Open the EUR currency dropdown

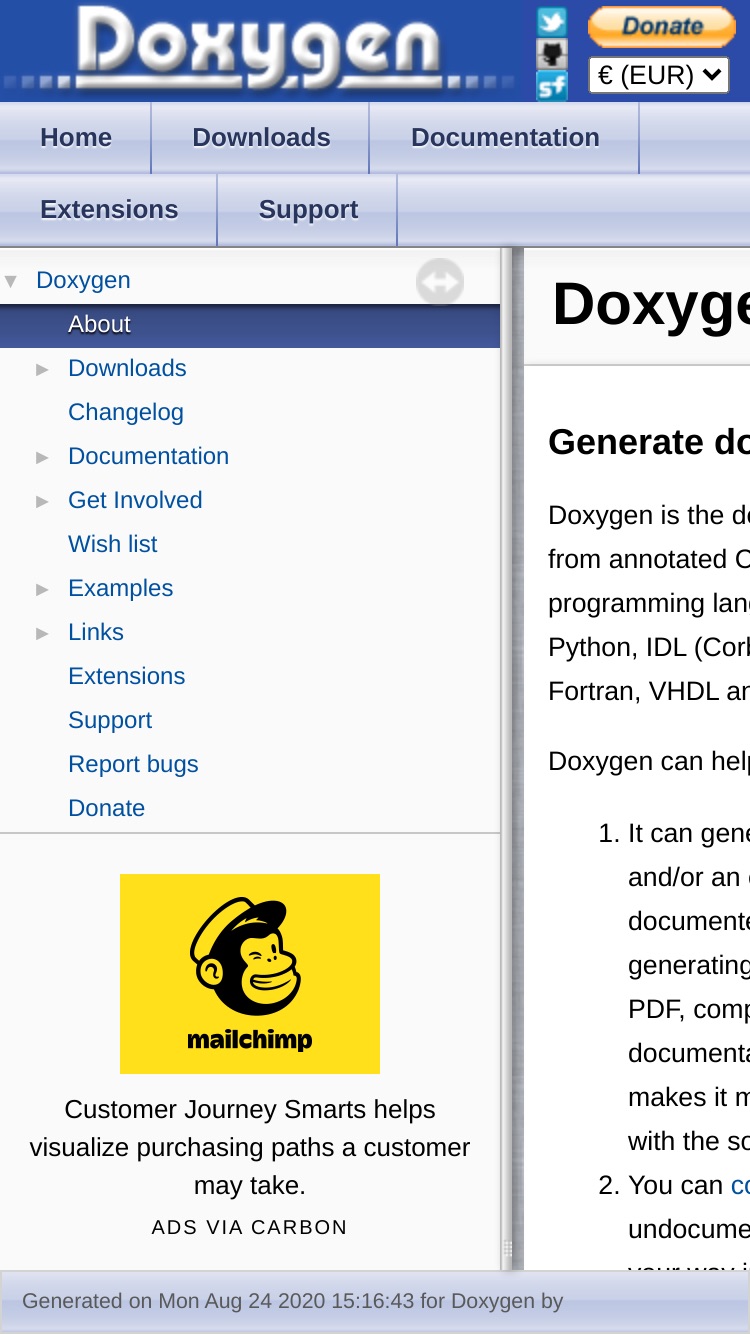pos(659,75)
